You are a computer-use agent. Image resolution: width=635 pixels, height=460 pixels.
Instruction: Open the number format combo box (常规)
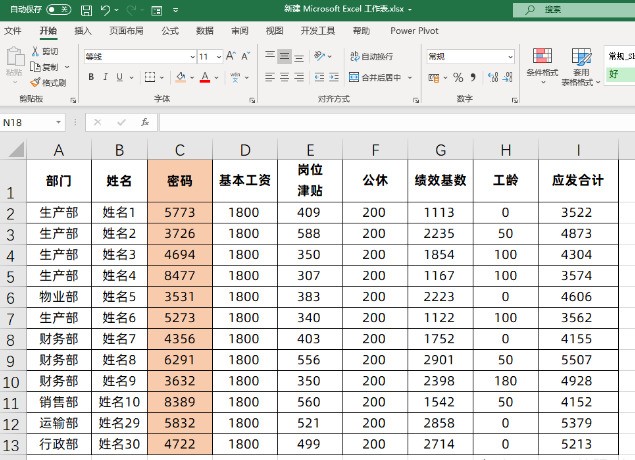pos(471,57)
